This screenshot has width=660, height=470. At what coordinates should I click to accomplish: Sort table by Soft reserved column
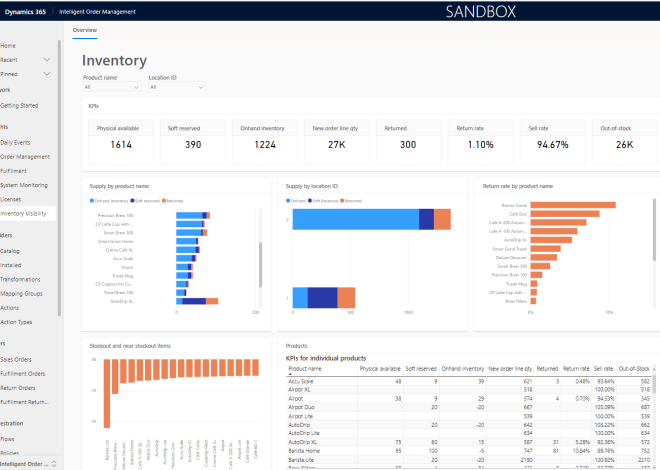(421, 369)
